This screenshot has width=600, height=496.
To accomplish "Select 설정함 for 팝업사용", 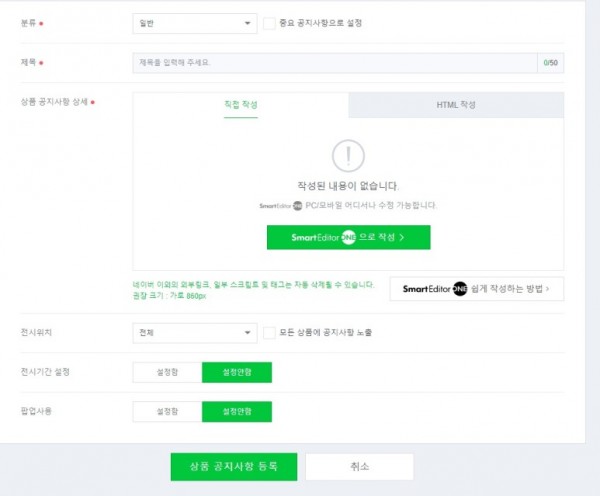I will 167,411.
